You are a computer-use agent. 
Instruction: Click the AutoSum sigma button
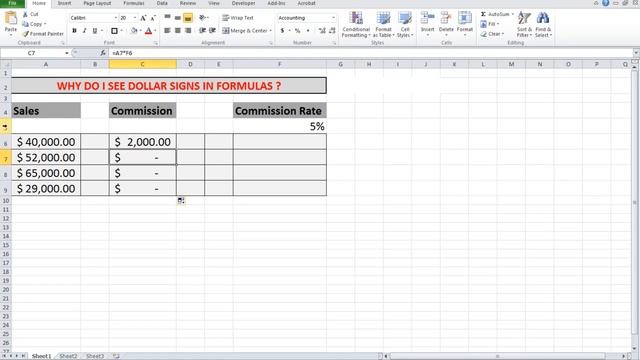(x=495, y=14)
